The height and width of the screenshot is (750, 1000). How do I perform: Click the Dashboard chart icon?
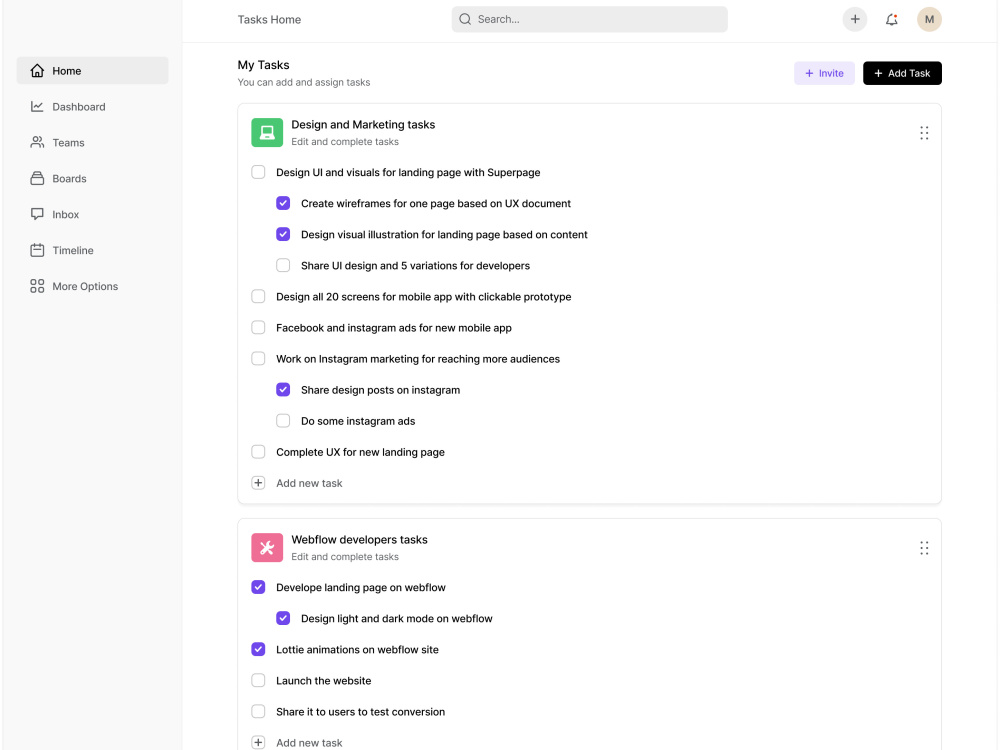point(37,107)
